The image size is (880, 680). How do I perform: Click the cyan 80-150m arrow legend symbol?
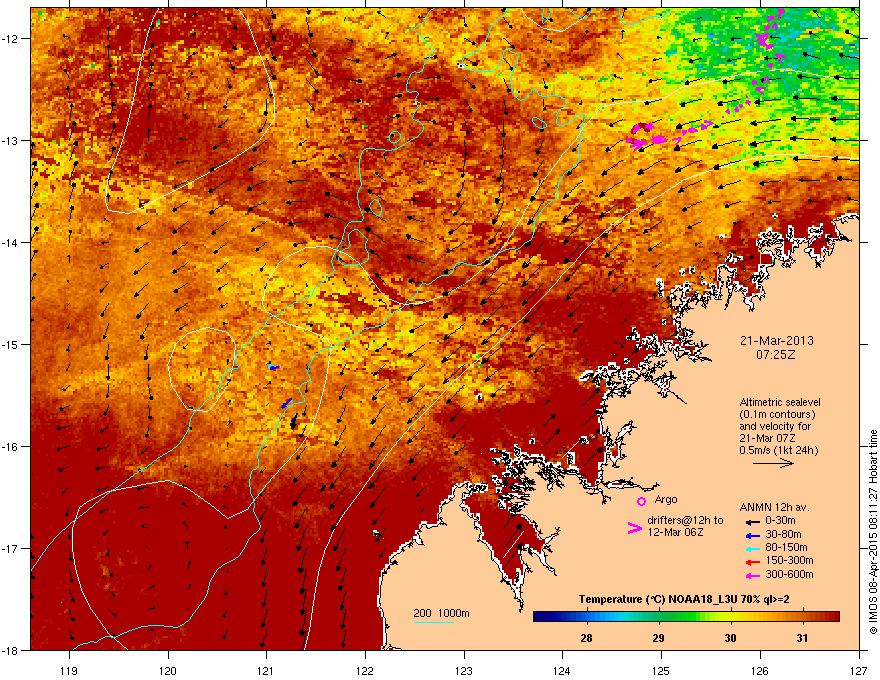[x=752, y=548]
